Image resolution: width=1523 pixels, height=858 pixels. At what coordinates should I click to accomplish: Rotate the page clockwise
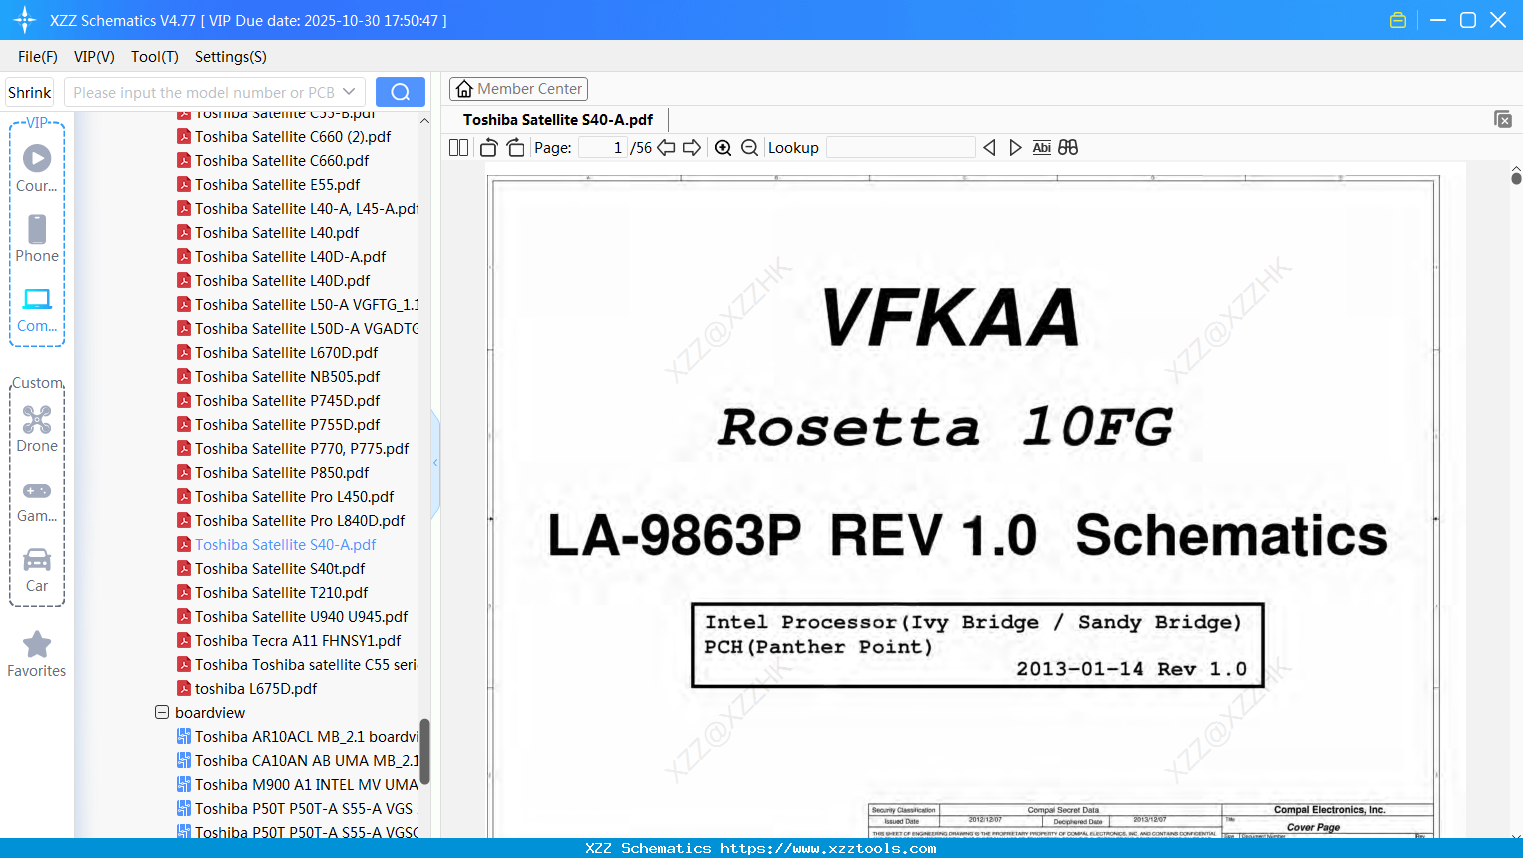[516, 148]
